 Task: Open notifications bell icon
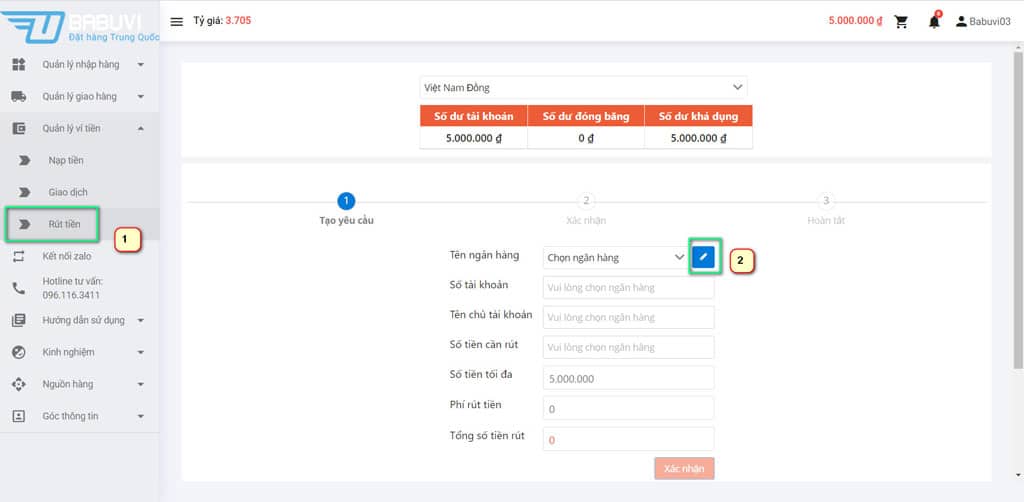coord(934,21)
